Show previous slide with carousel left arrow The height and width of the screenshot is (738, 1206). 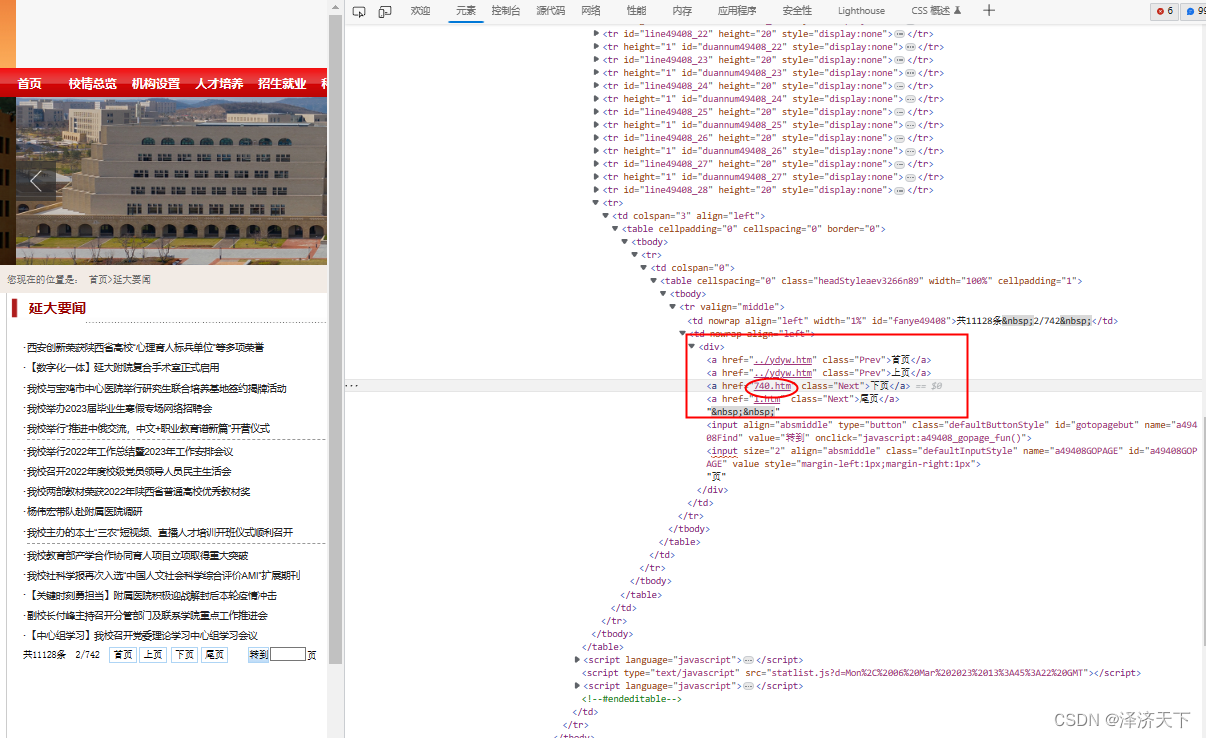pyautogui.click(x=36, y=181)
